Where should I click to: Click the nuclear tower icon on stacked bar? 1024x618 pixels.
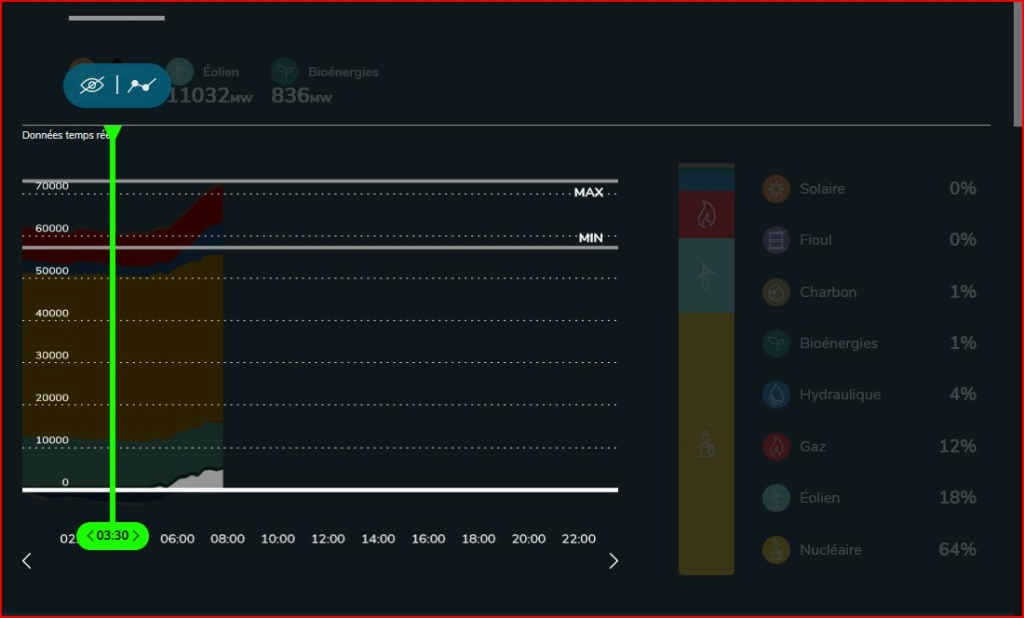pos(706,444)
